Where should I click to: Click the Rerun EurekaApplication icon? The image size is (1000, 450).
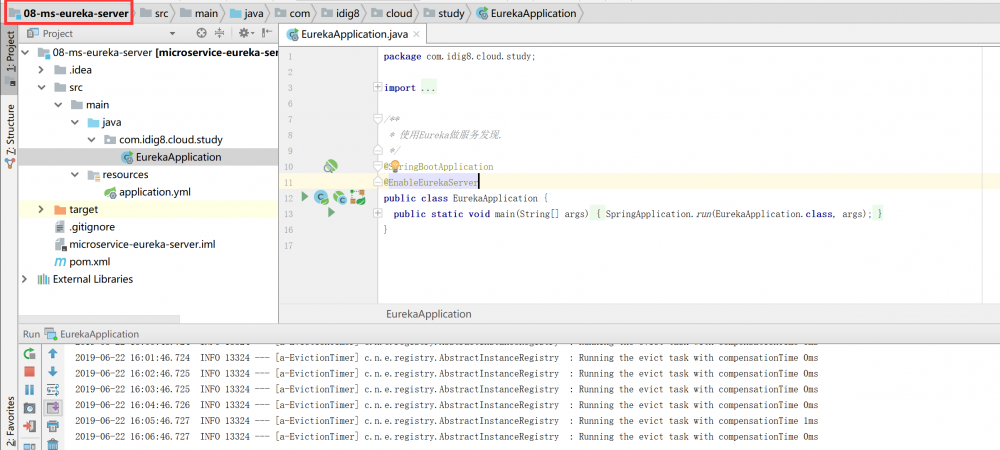(30, 353)
